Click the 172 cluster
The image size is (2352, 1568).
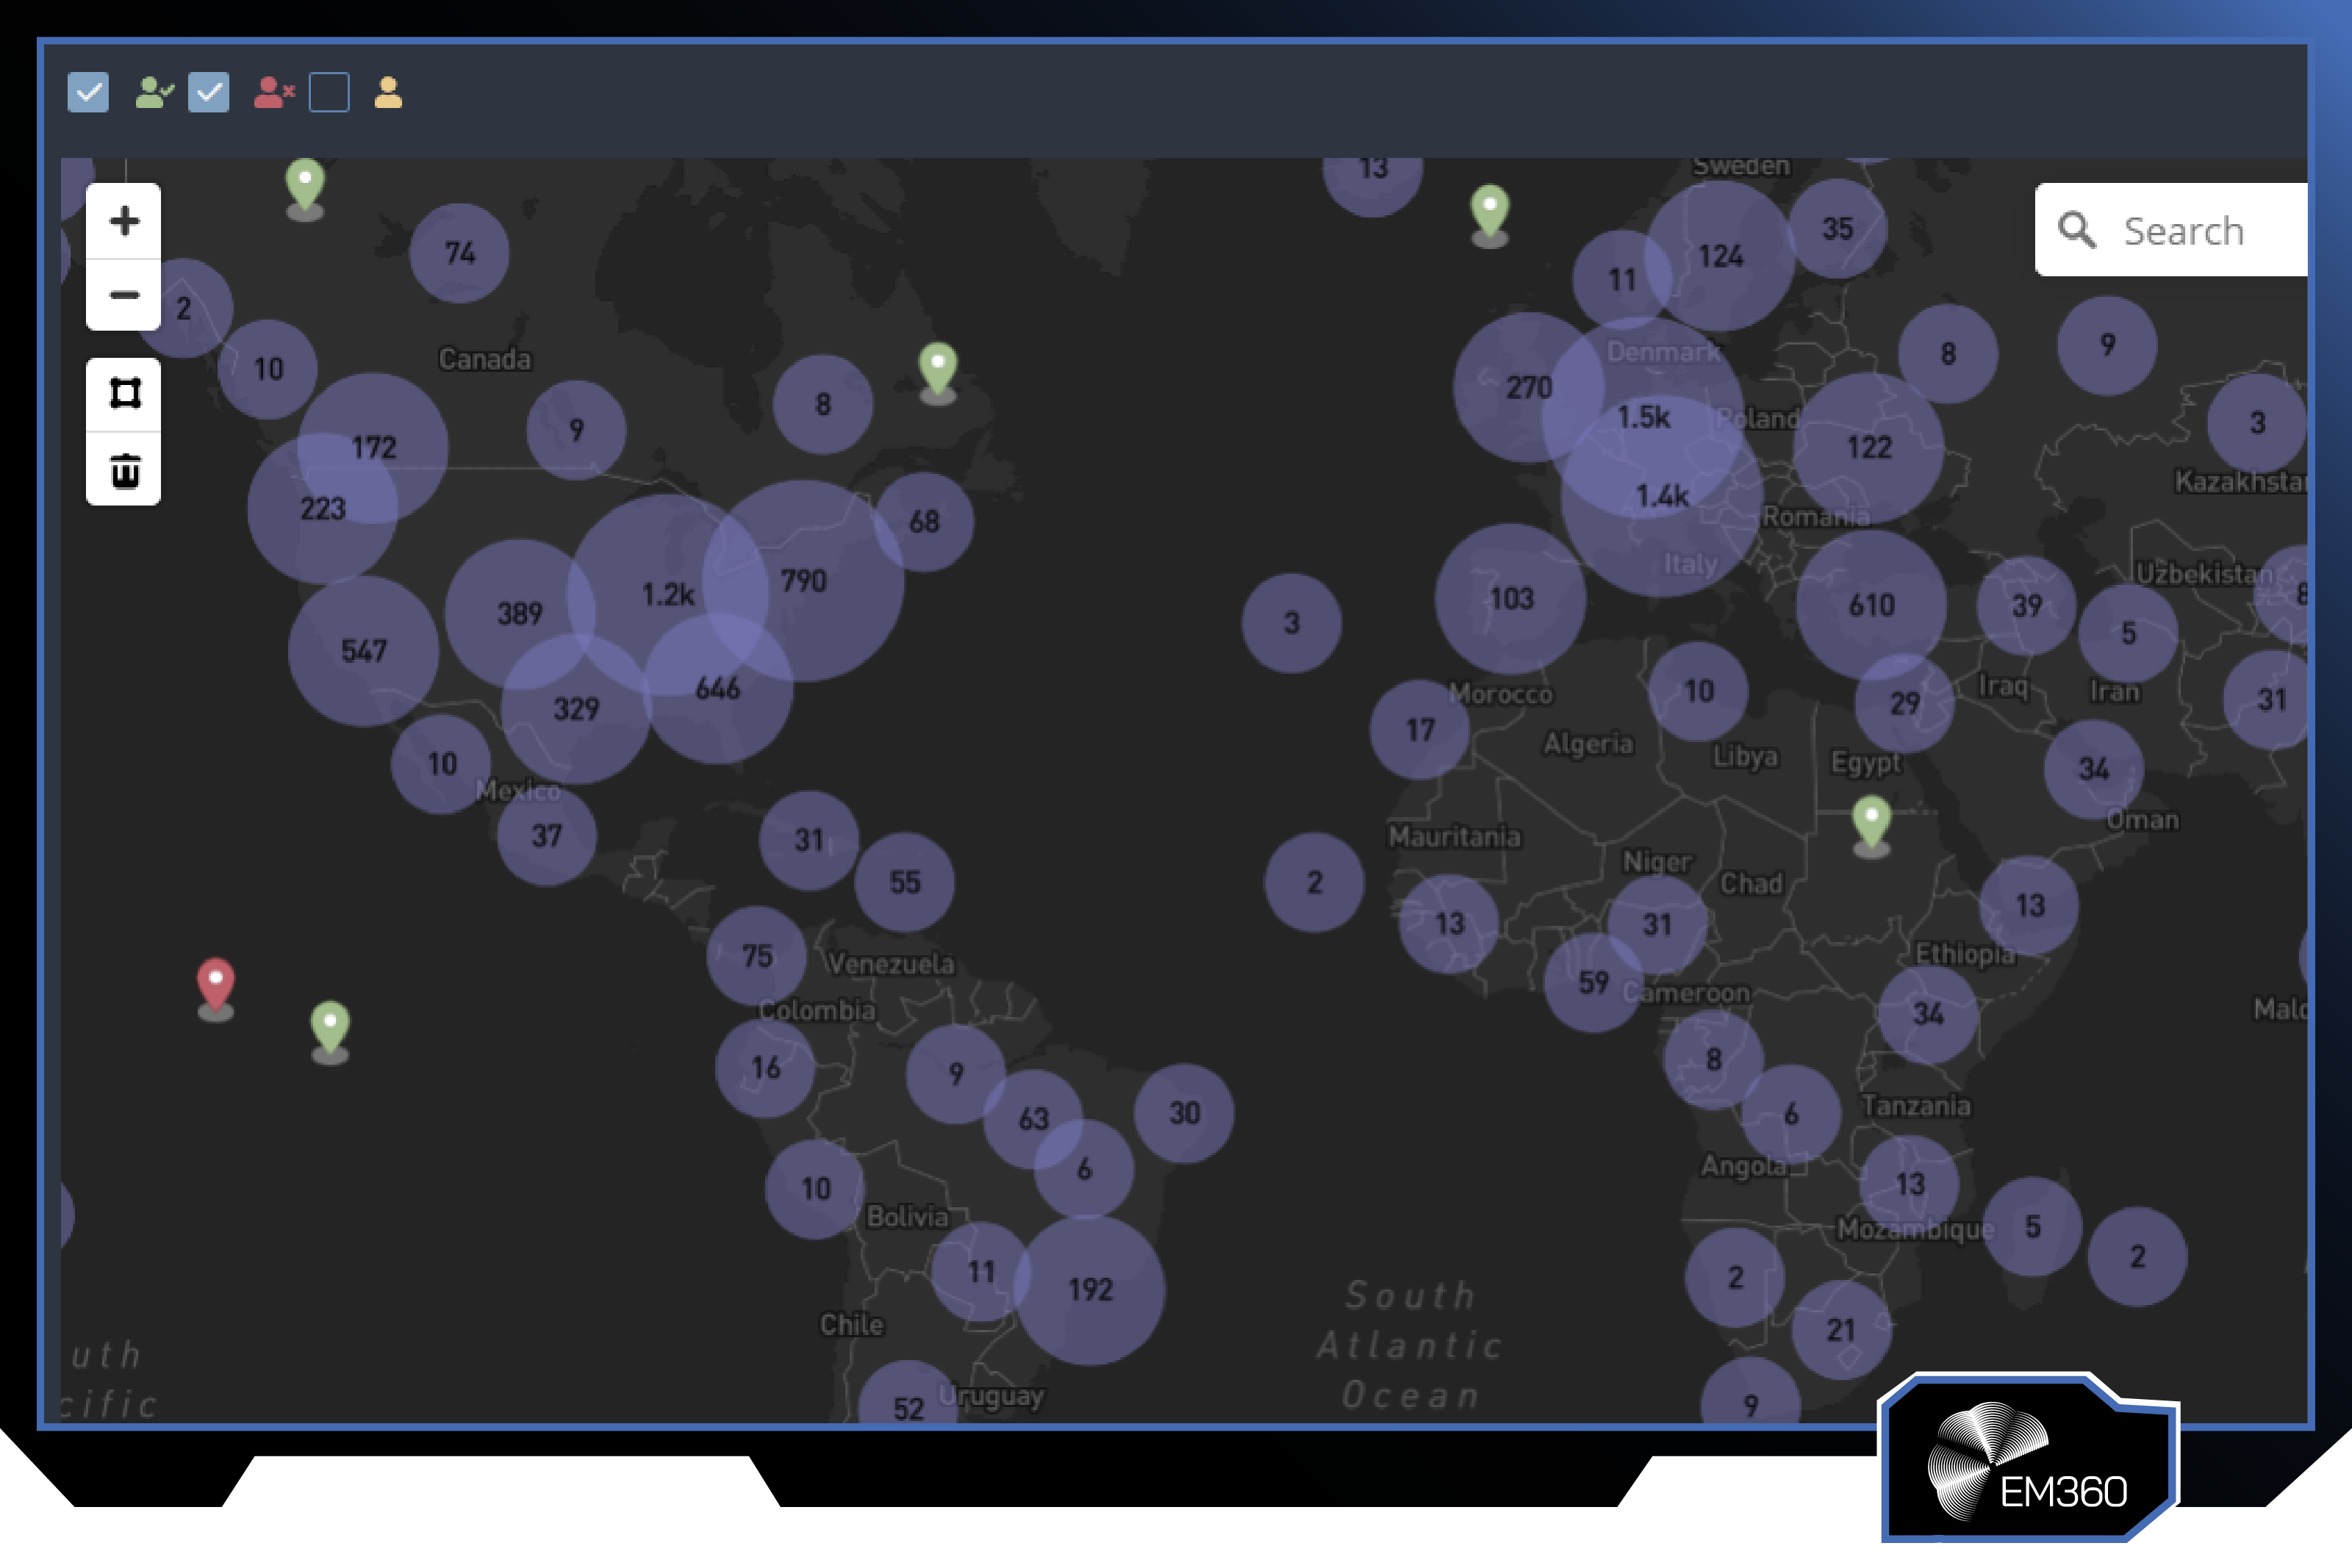373,448
